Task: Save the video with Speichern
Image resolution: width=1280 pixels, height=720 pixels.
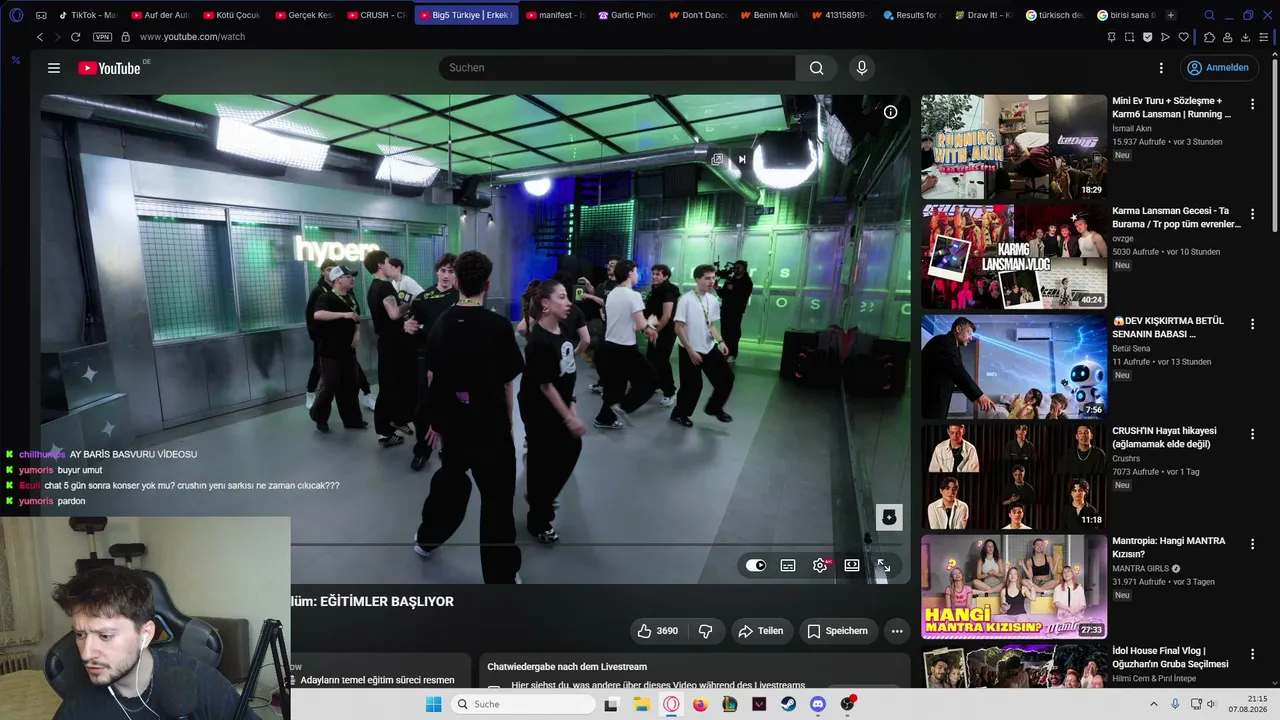Action: pos(838,631)
